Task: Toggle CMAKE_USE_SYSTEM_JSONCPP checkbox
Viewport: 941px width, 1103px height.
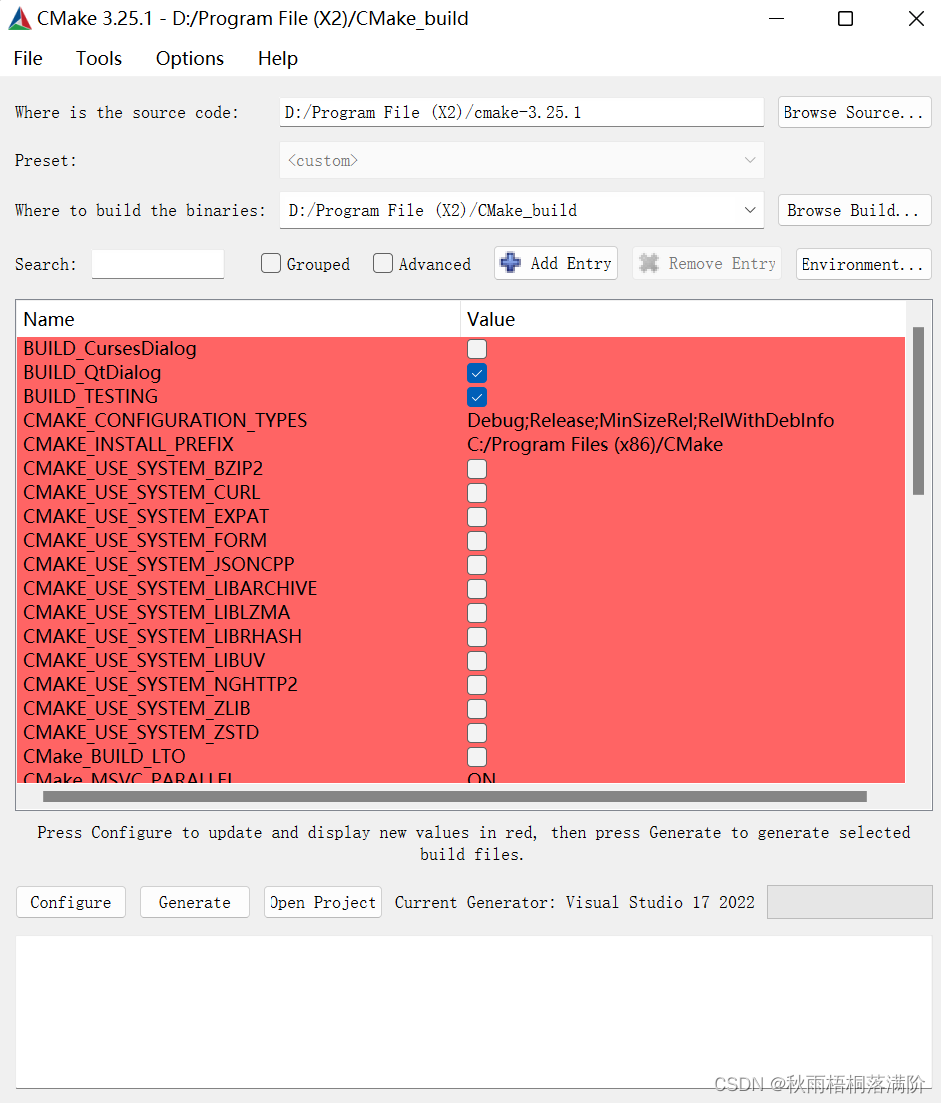Action: point(477,565)
